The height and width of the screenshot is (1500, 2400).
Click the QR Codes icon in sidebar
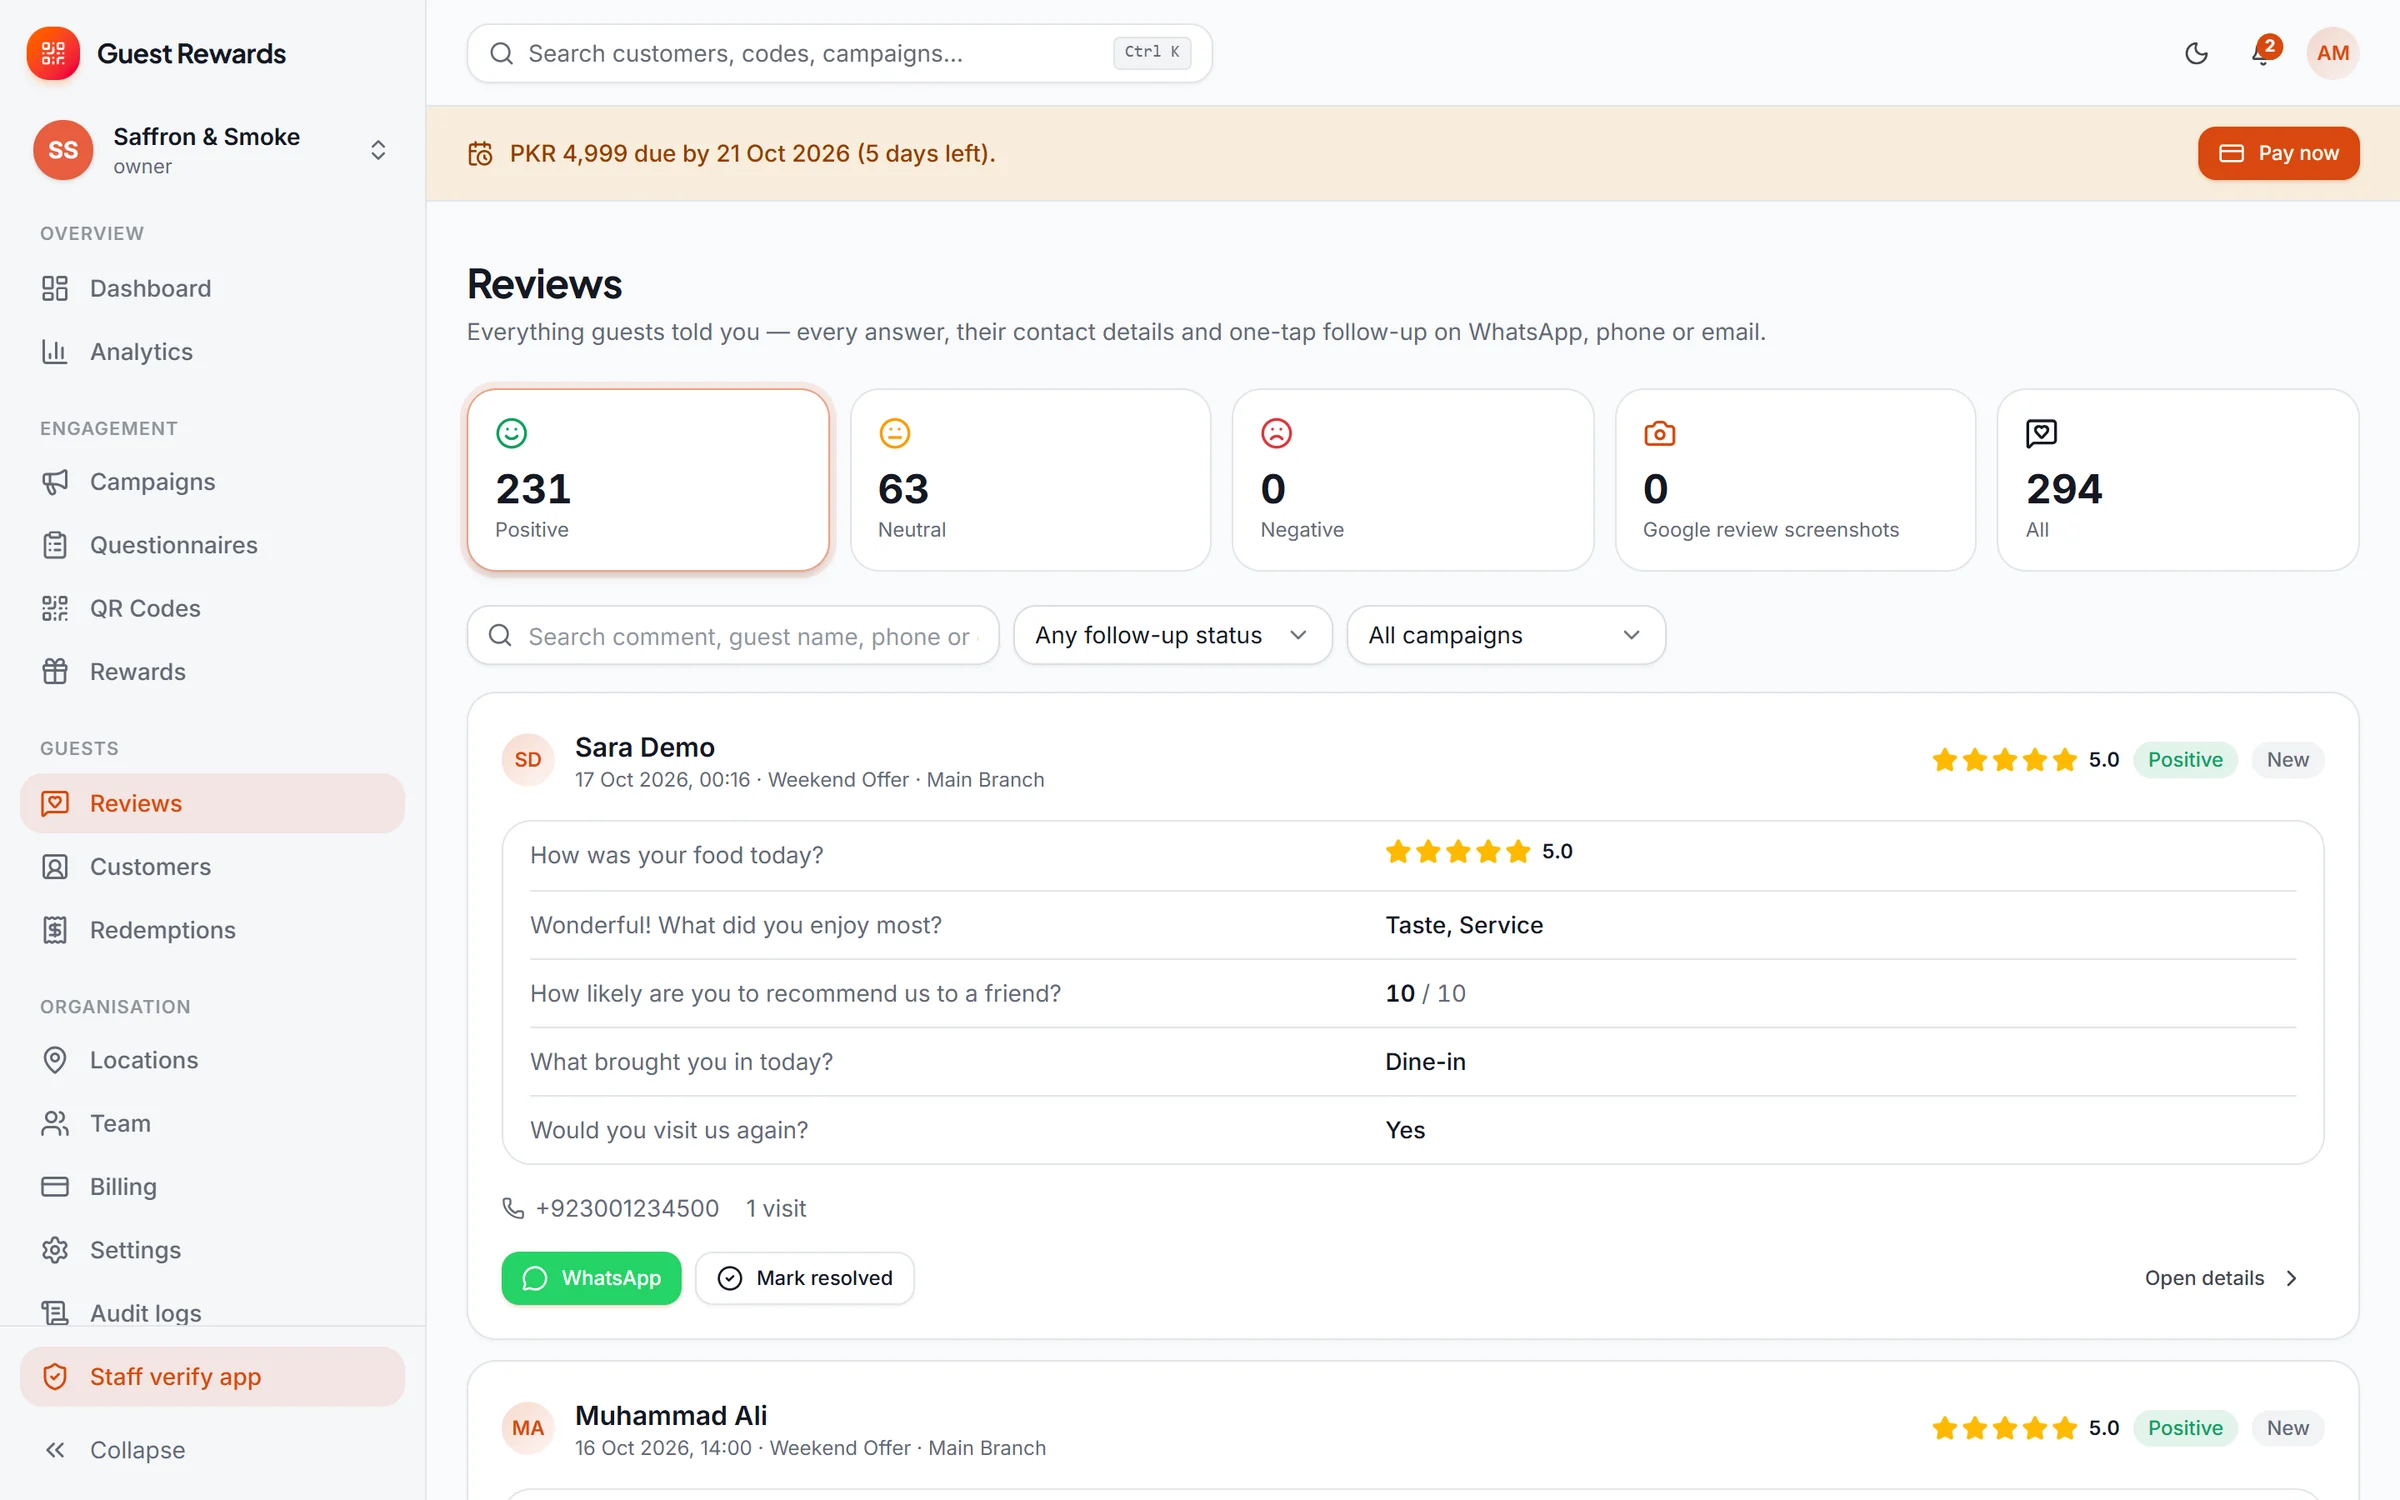pyautogui.click(x=55, y=608)
